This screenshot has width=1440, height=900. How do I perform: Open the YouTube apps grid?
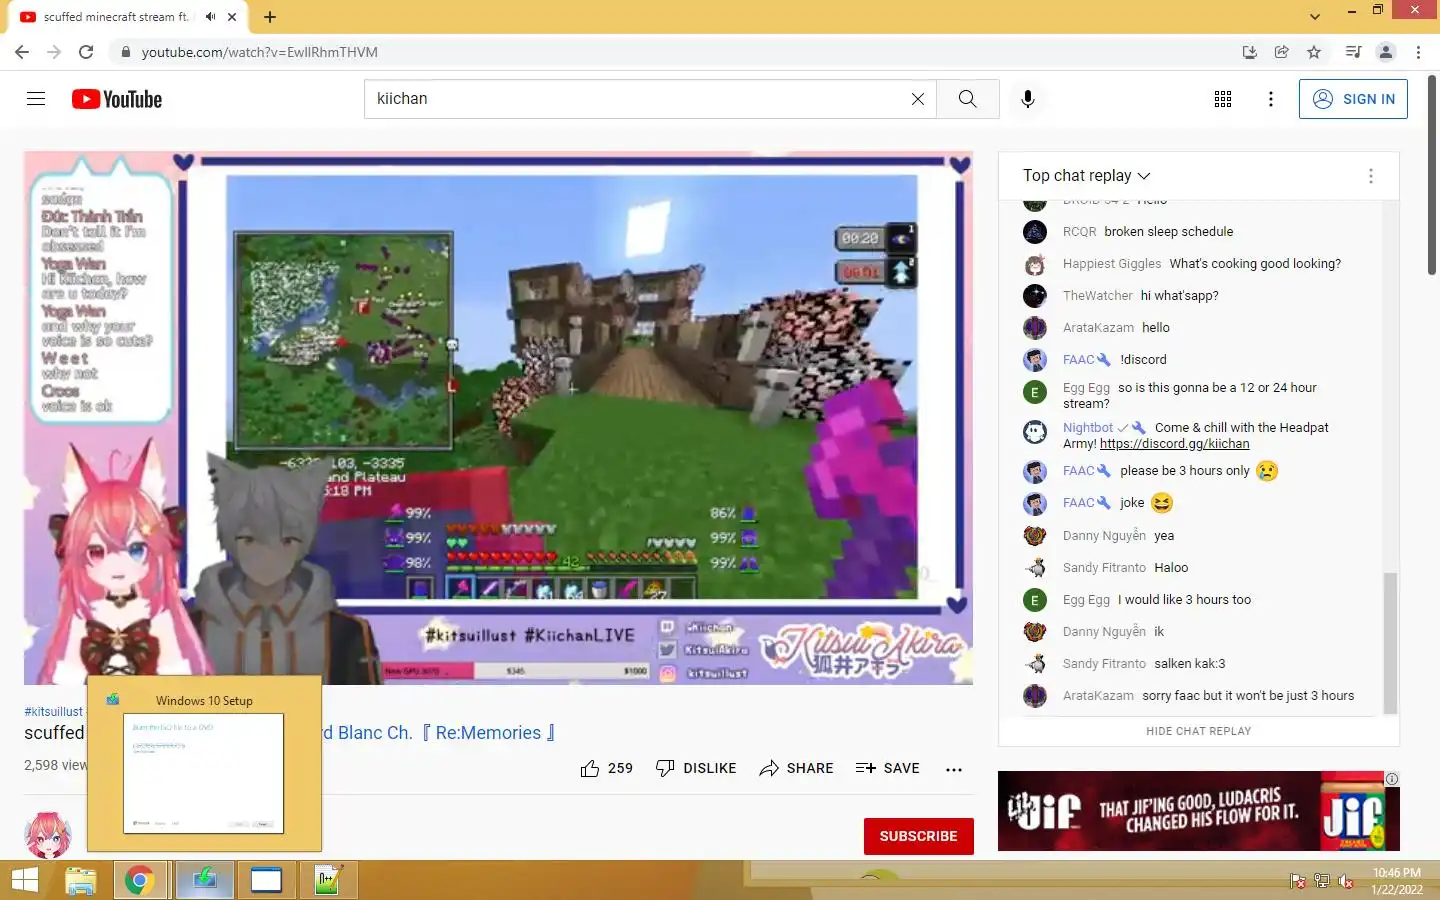tap(1222, 99)
